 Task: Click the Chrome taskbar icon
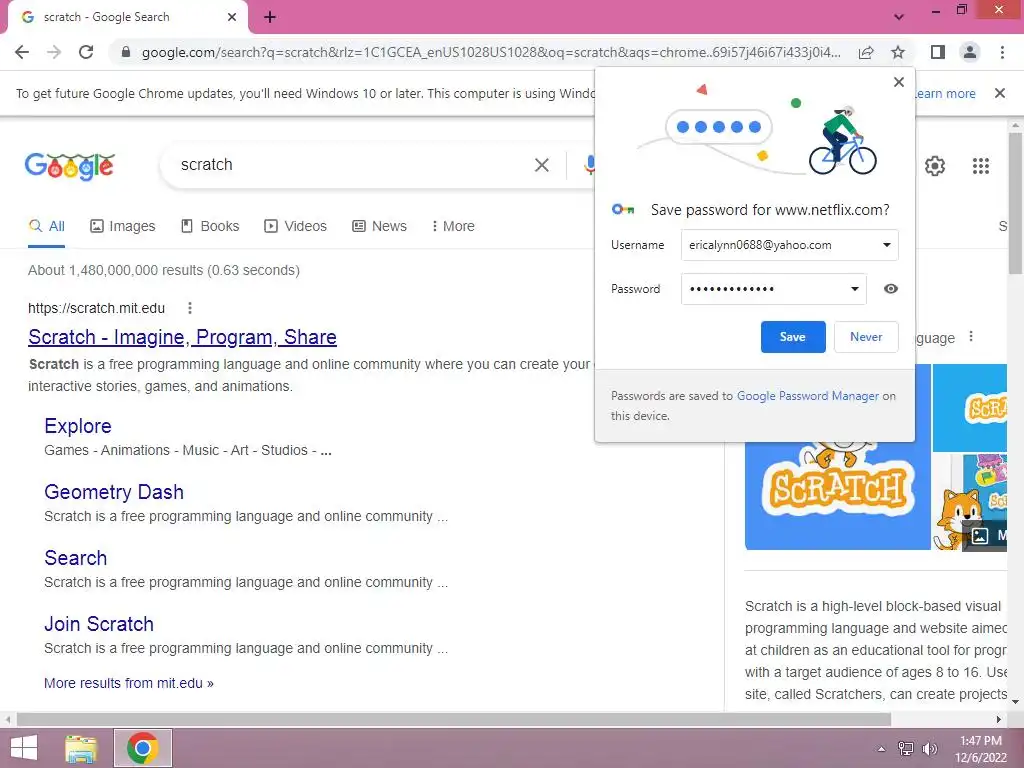[x=143, y=748]
